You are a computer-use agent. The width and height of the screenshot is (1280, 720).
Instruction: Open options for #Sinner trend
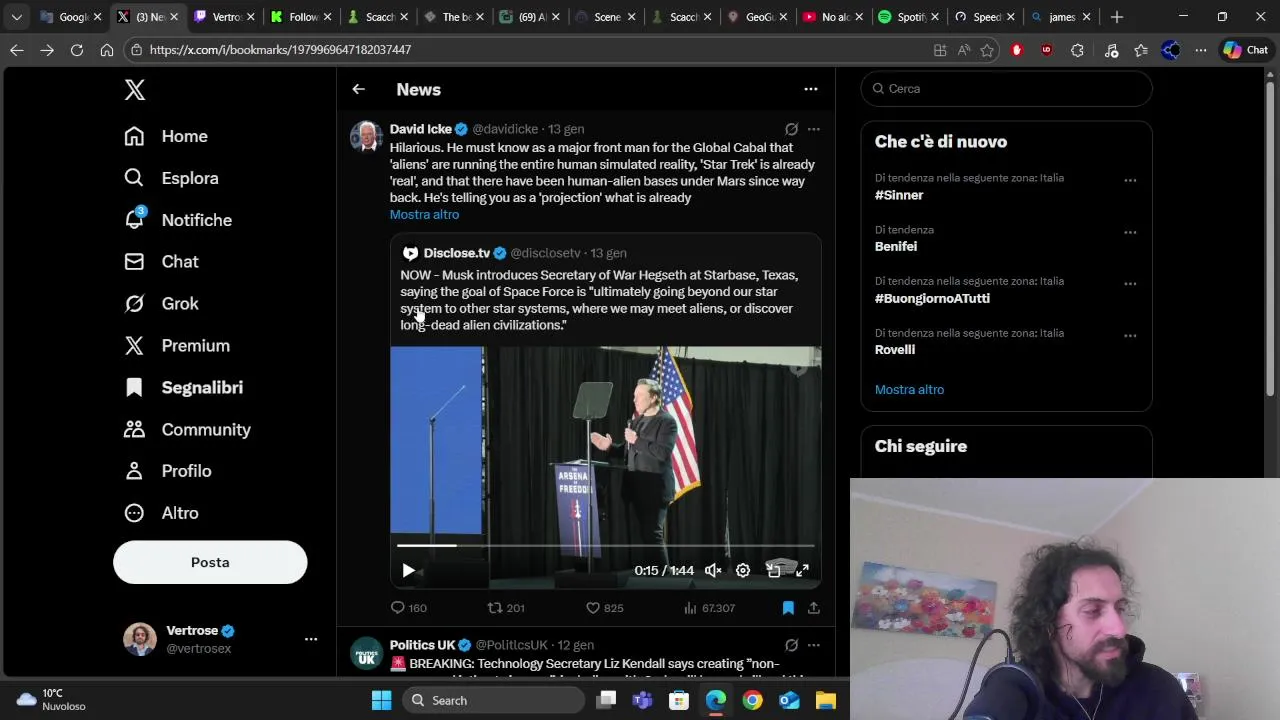1130,180
